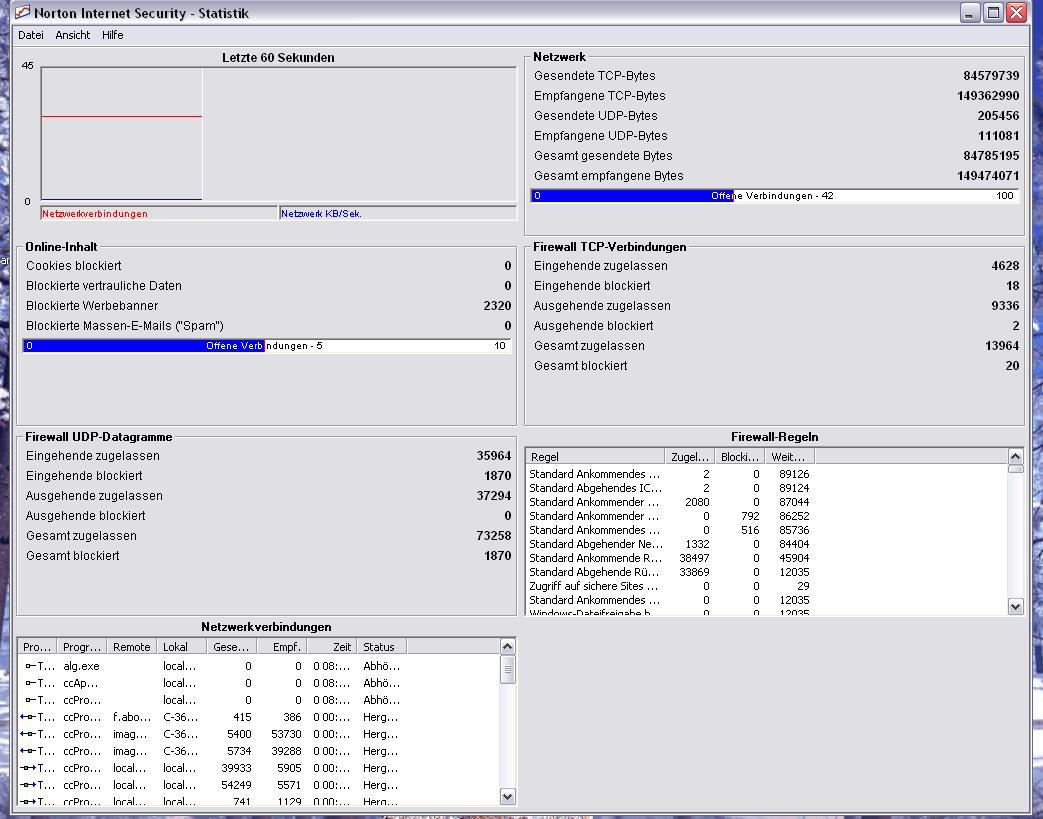Image resolution: width=1043 pixels, height=819 pixels.
Task: Click the Netzwerkverbindungen list scroll down arrow
Action: coord(507,796)
